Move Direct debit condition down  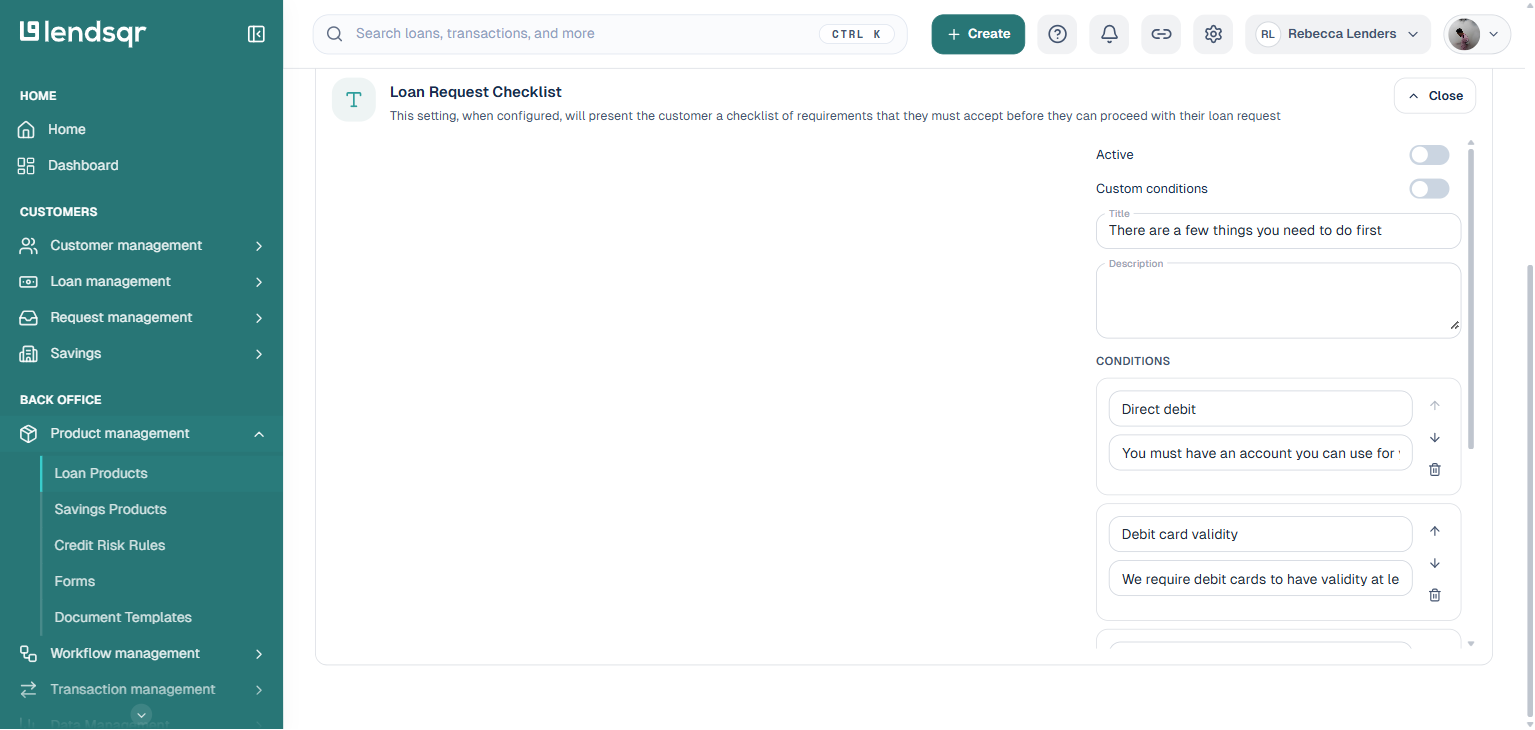coord(1435,438)
